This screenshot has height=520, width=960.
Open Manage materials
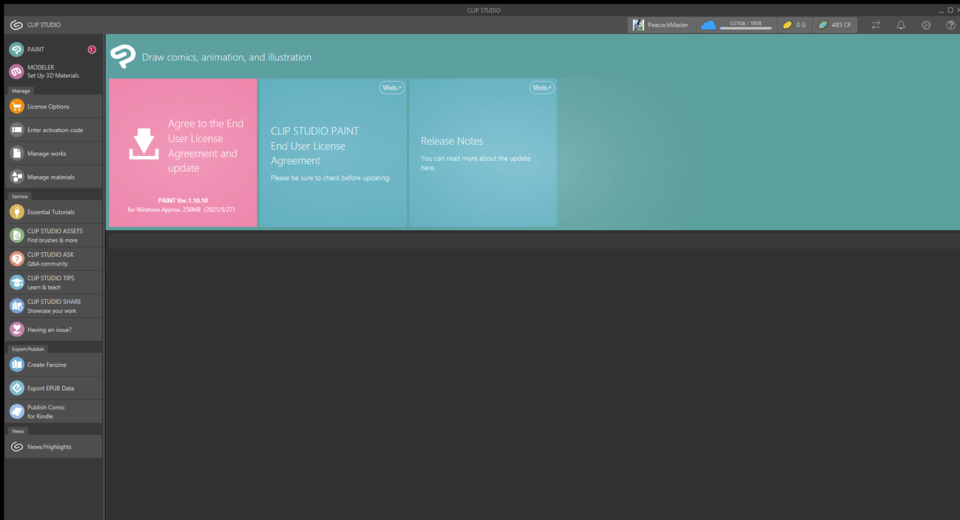pos(53,177)
